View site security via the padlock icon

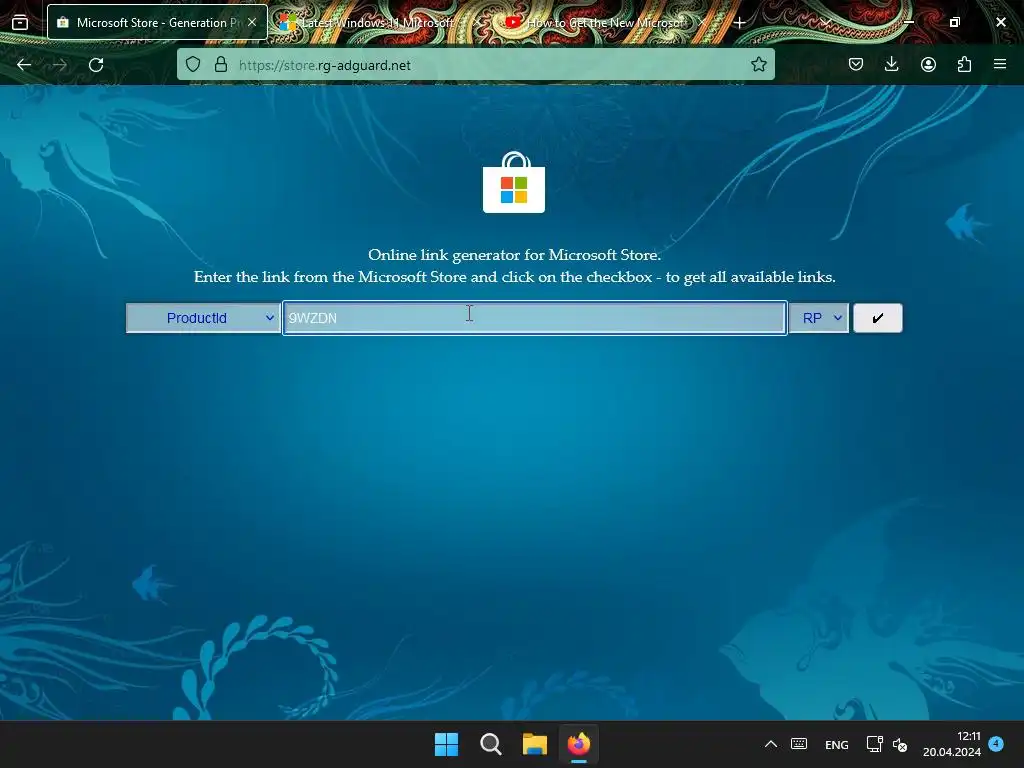pyautogui.click(x=221, y=64)
